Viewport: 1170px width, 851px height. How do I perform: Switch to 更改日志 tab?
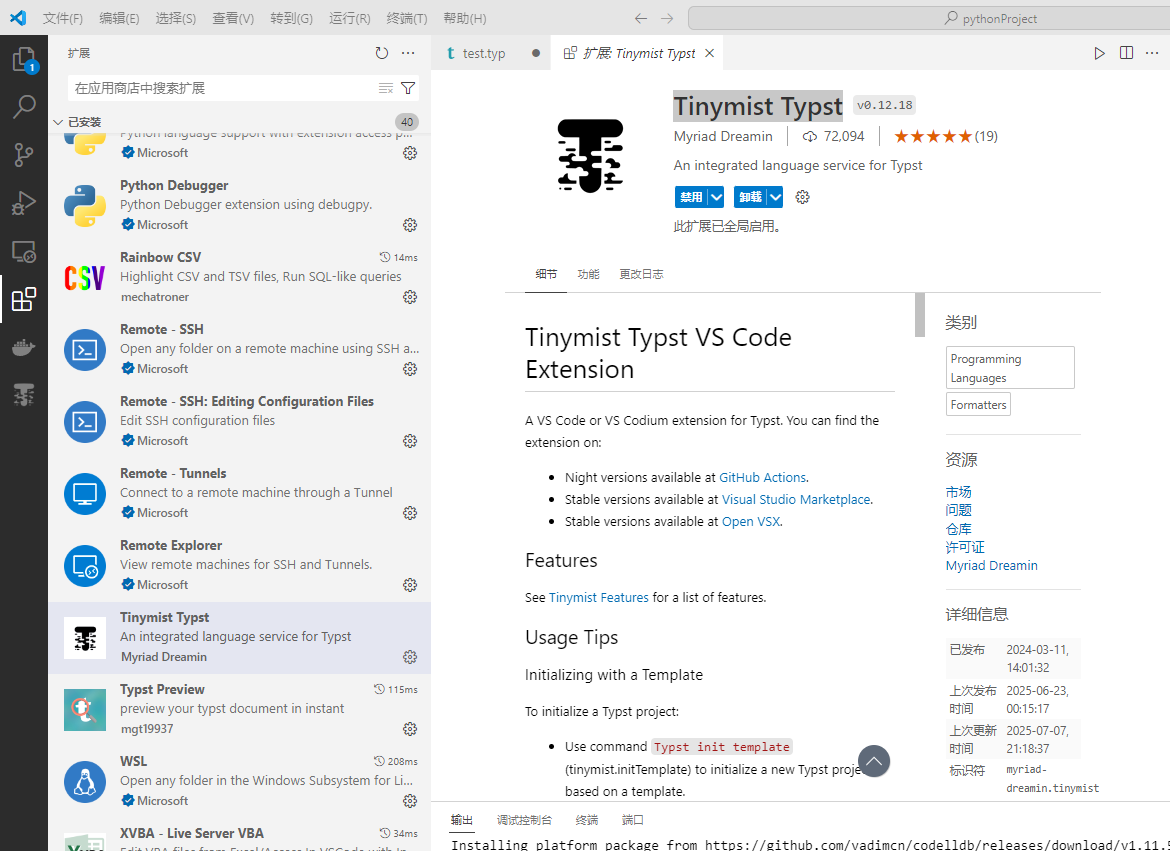pos(641,274)
